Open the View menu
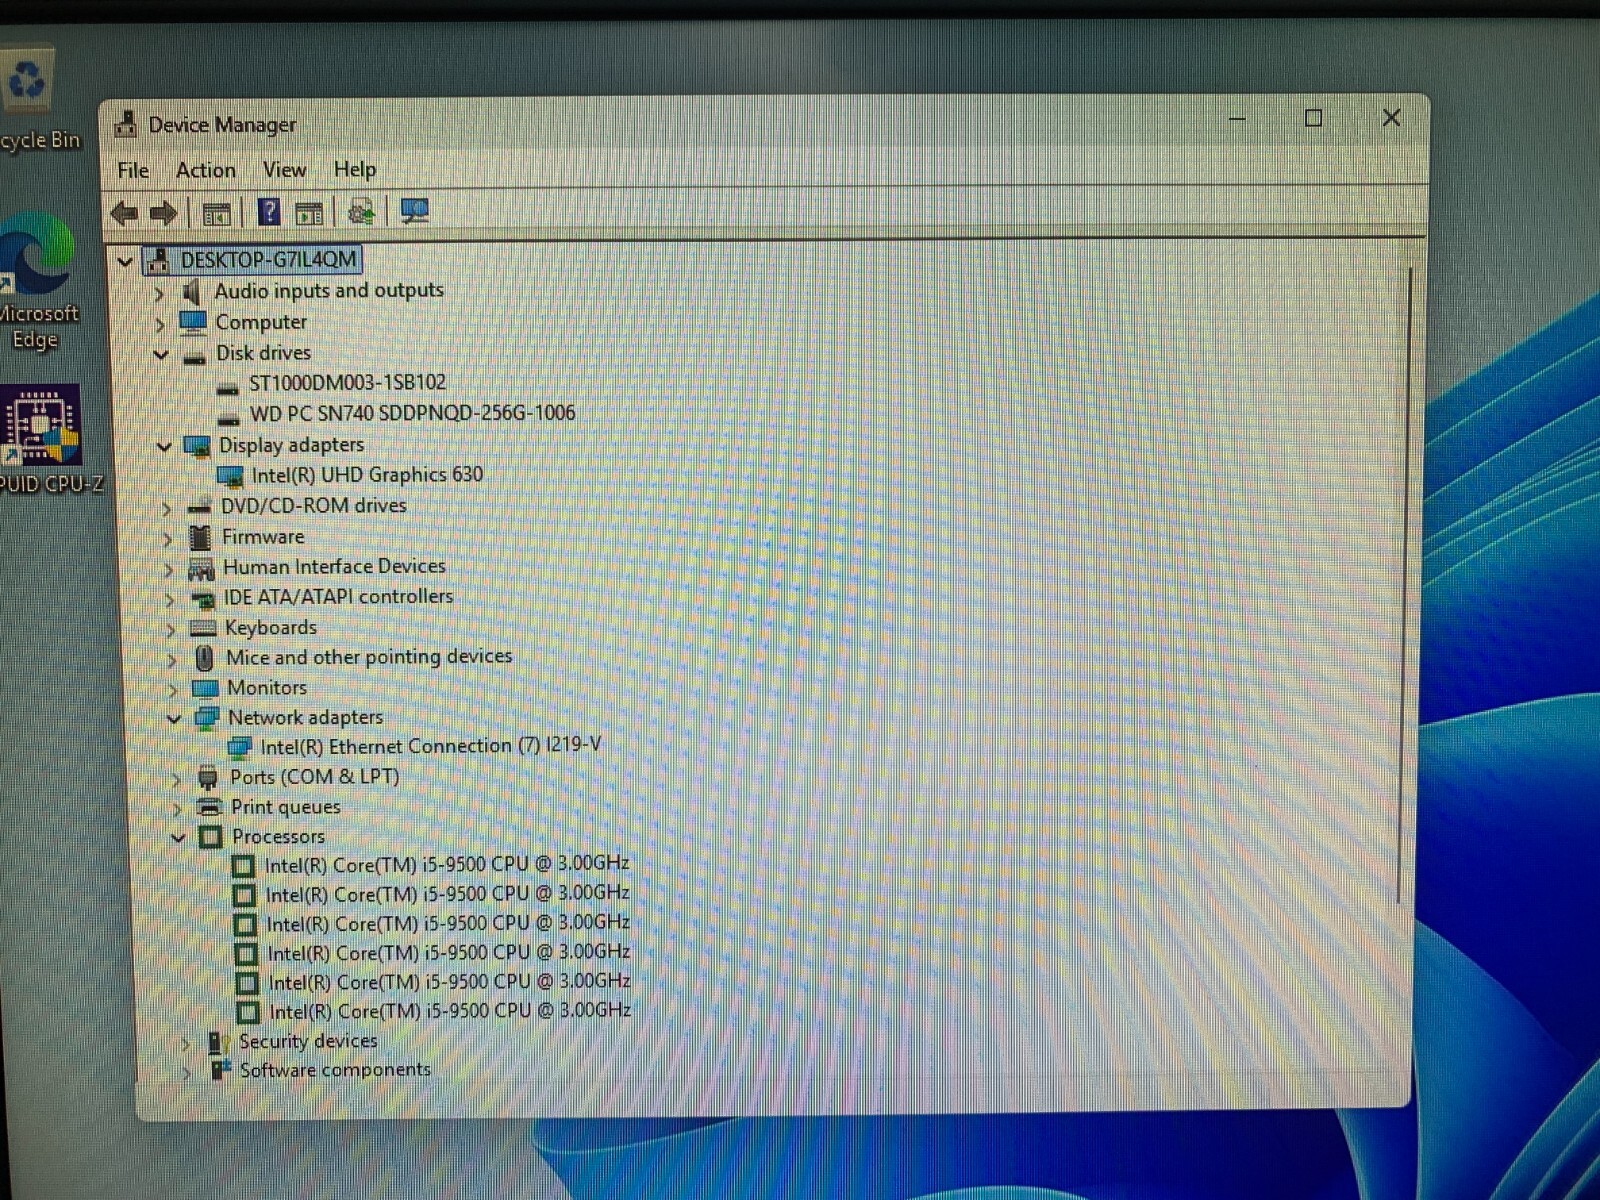Image resolution: width=1600 pixels, height=1200 pixels. pyautogui.click(x=284, y=170)
